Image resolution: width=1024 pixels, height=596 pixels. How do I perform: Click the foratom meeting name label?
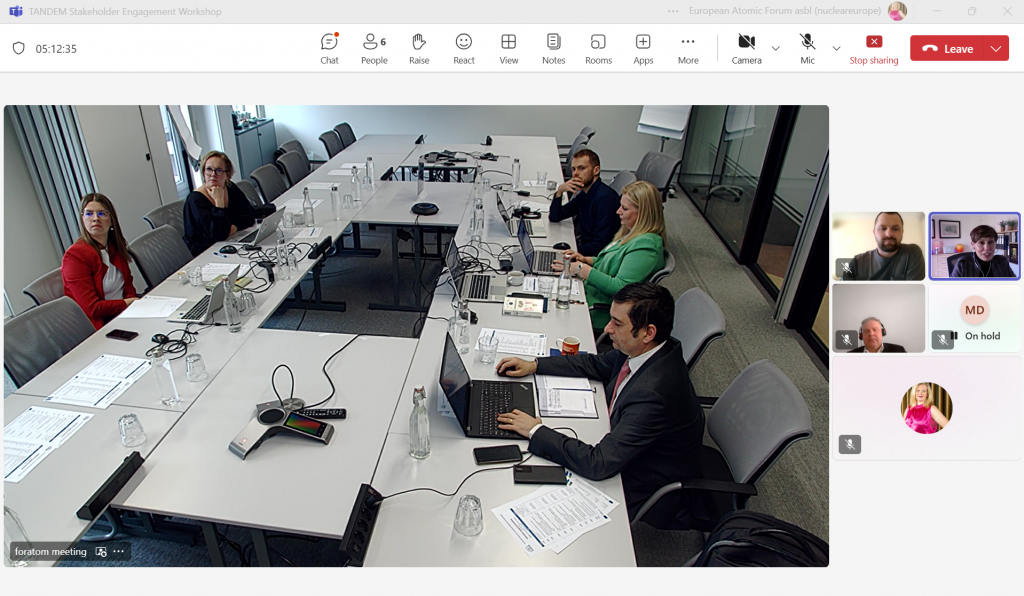pos(50,552)
